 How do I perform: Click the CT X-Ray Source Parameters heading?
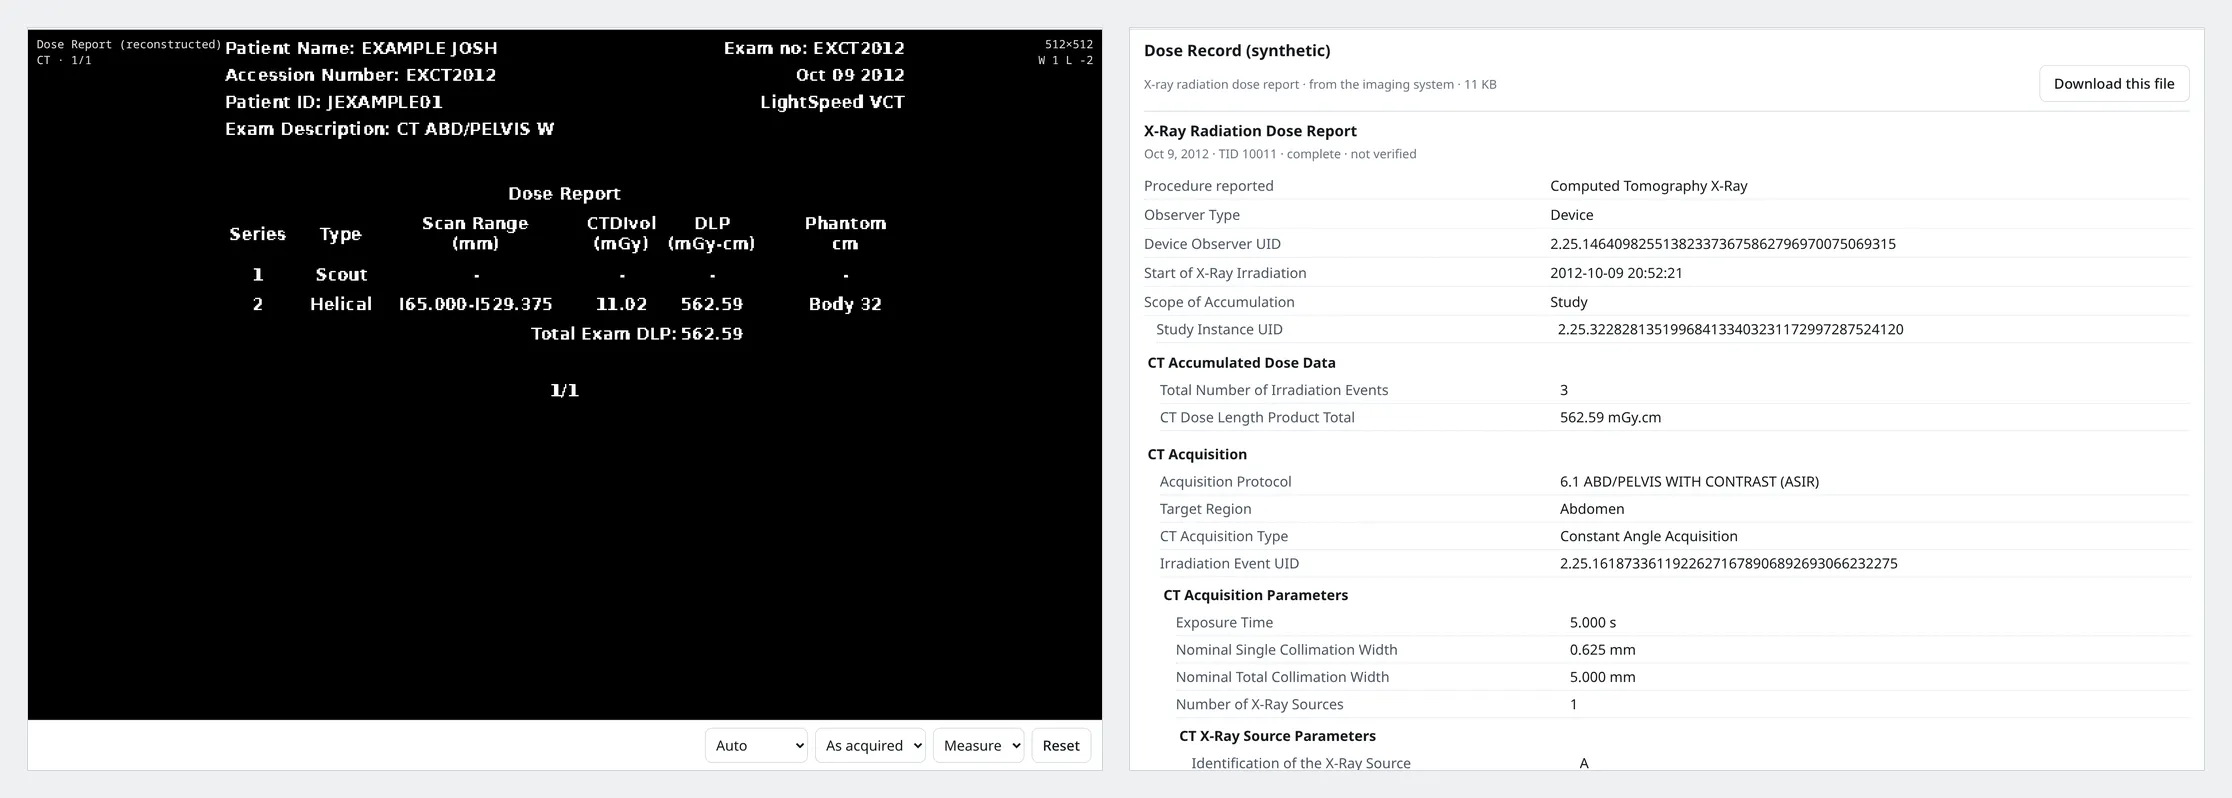1277,736
